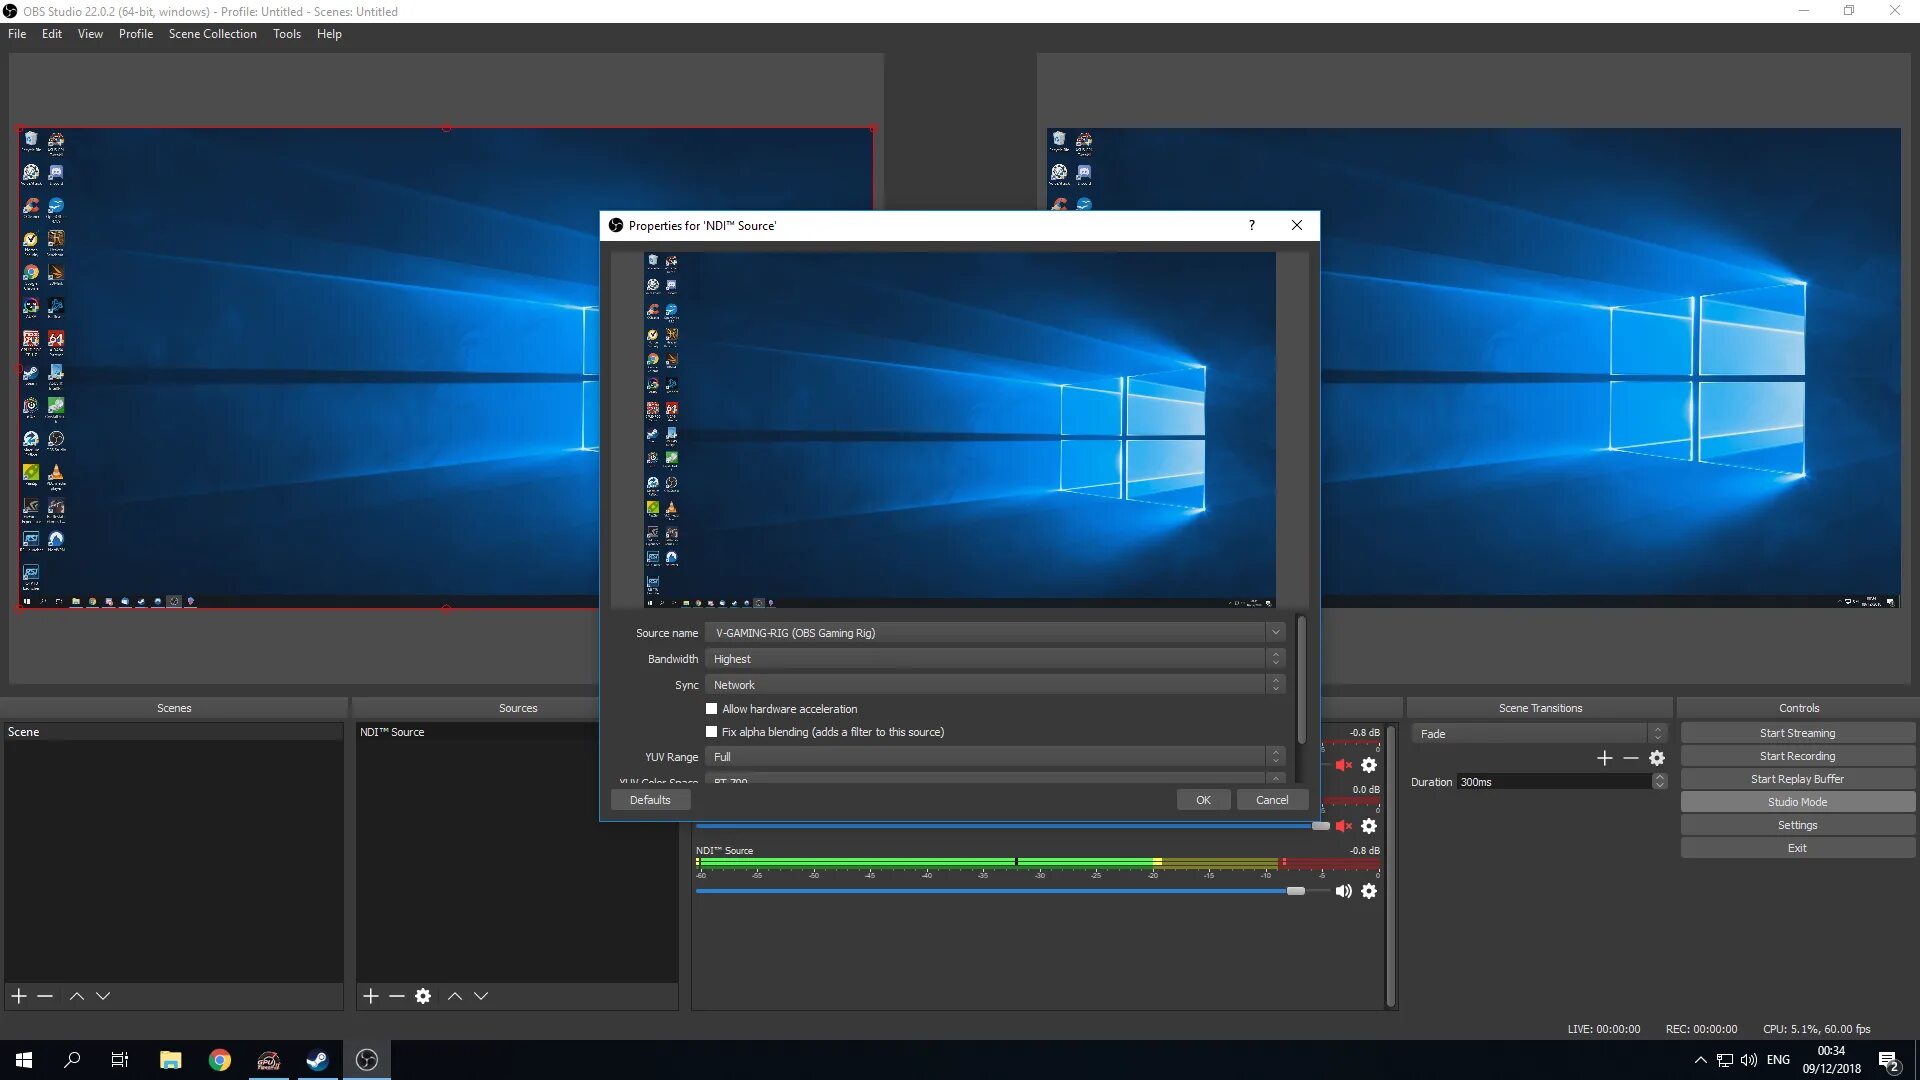Drag the NDI™ Source audio volume slider

pos(1296,889)
